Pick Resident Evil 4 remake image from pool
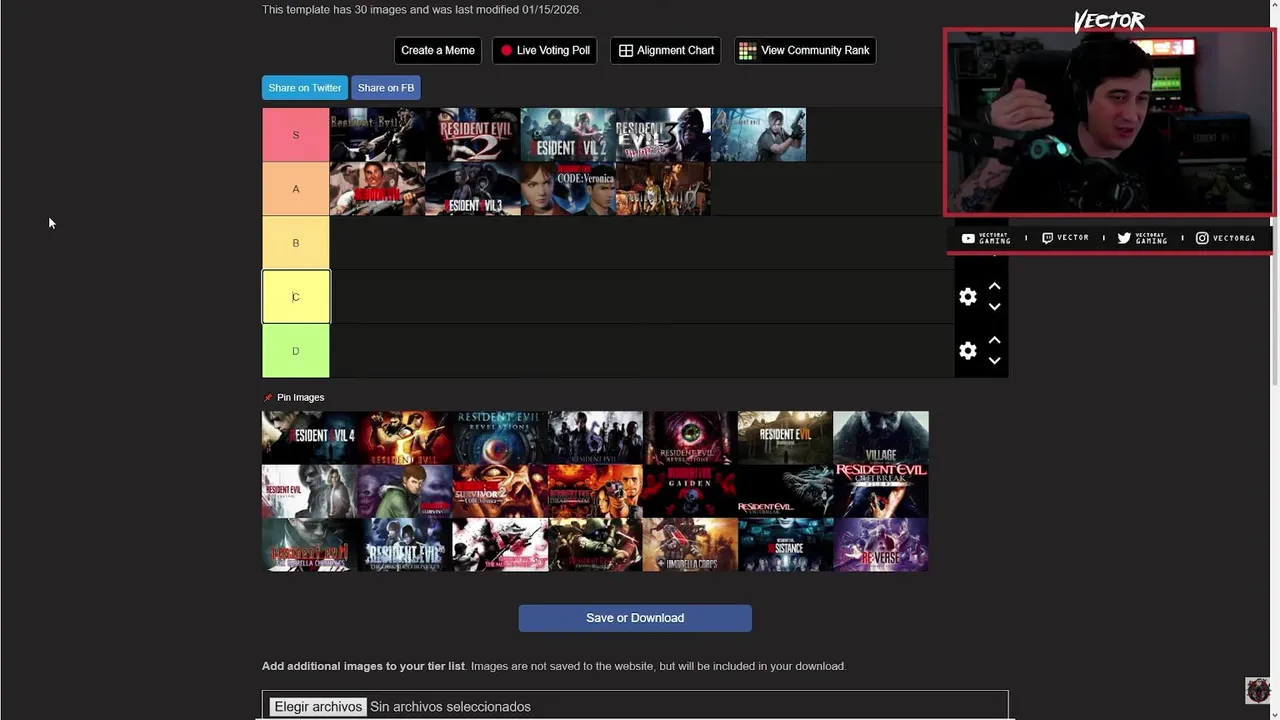This screenshot has width=1280, height=720. pyautogui.click(x=309, y=438)
